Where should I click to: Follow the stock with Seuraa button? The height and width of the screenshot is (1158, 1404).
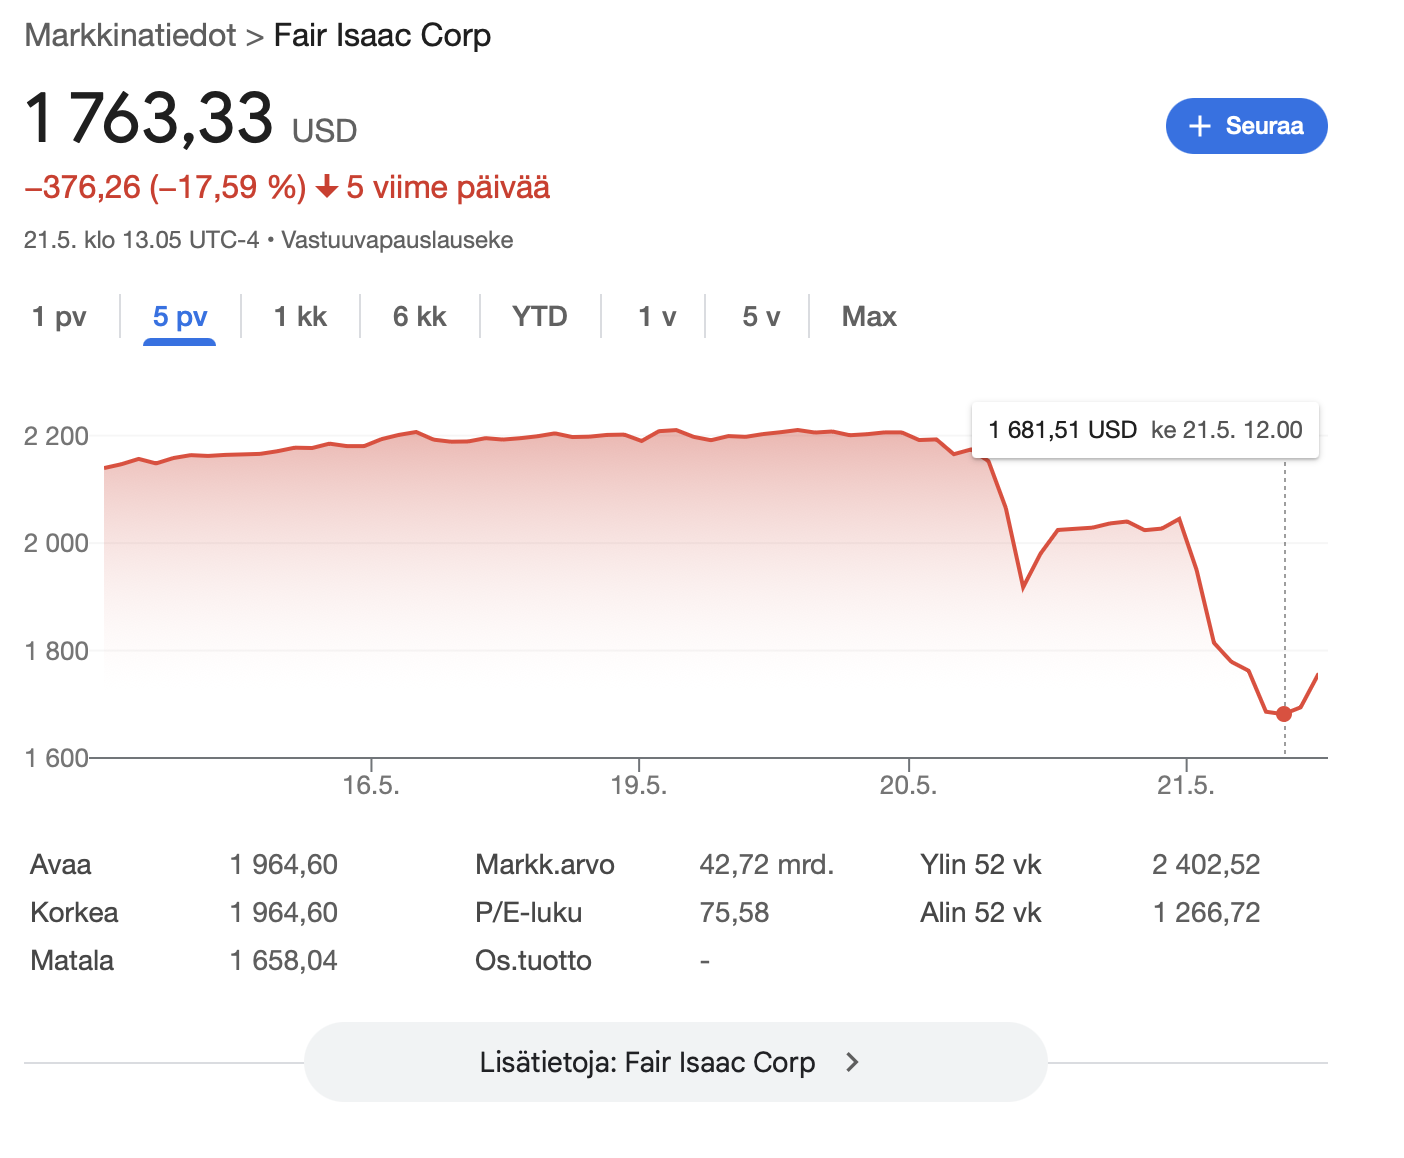click(x=1246, y=126)
